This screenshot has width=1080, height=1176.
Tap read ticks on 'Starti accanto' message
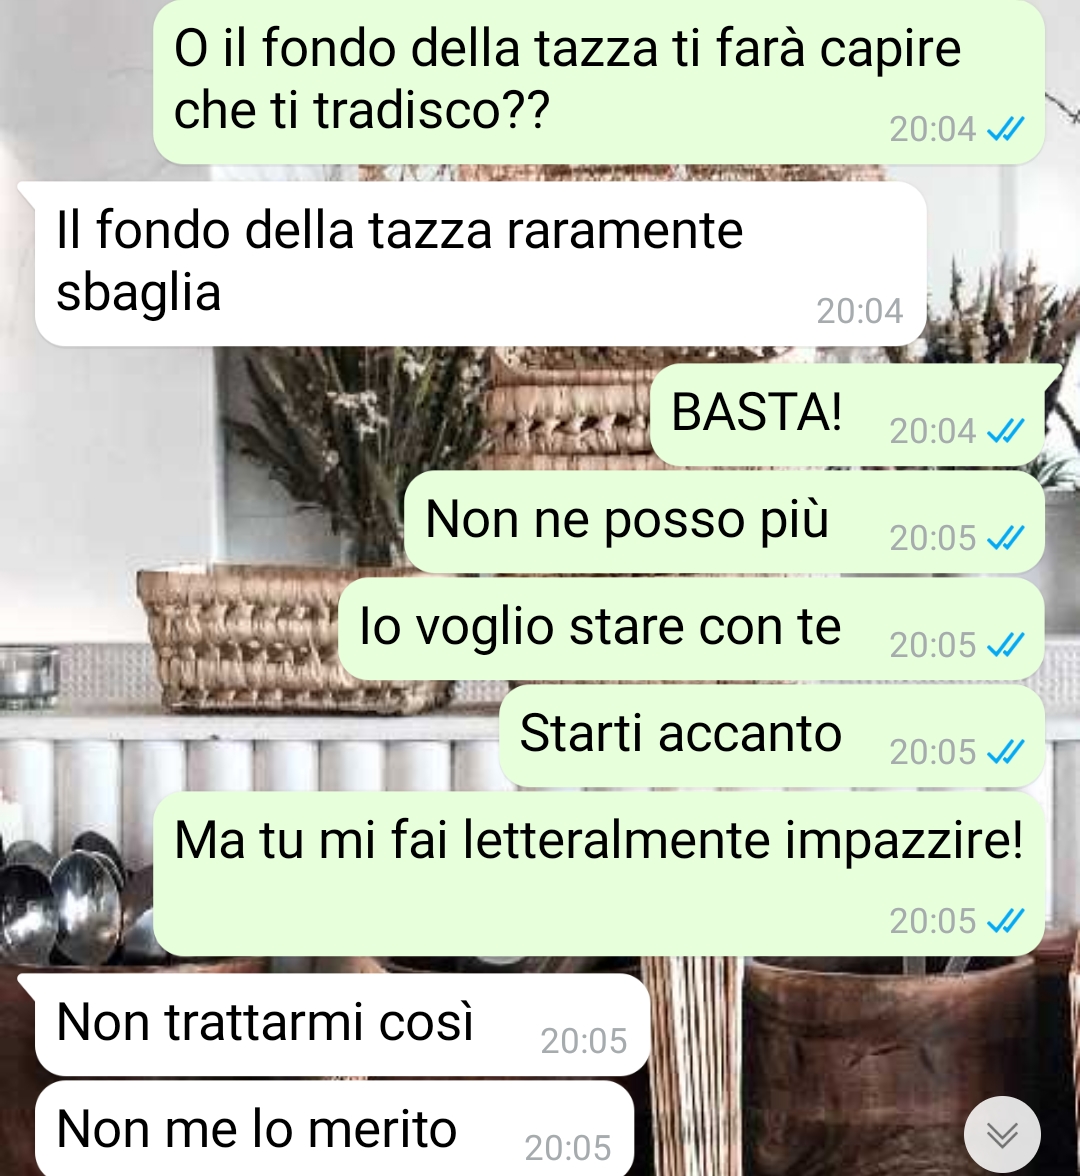[x=1006, y=752]
